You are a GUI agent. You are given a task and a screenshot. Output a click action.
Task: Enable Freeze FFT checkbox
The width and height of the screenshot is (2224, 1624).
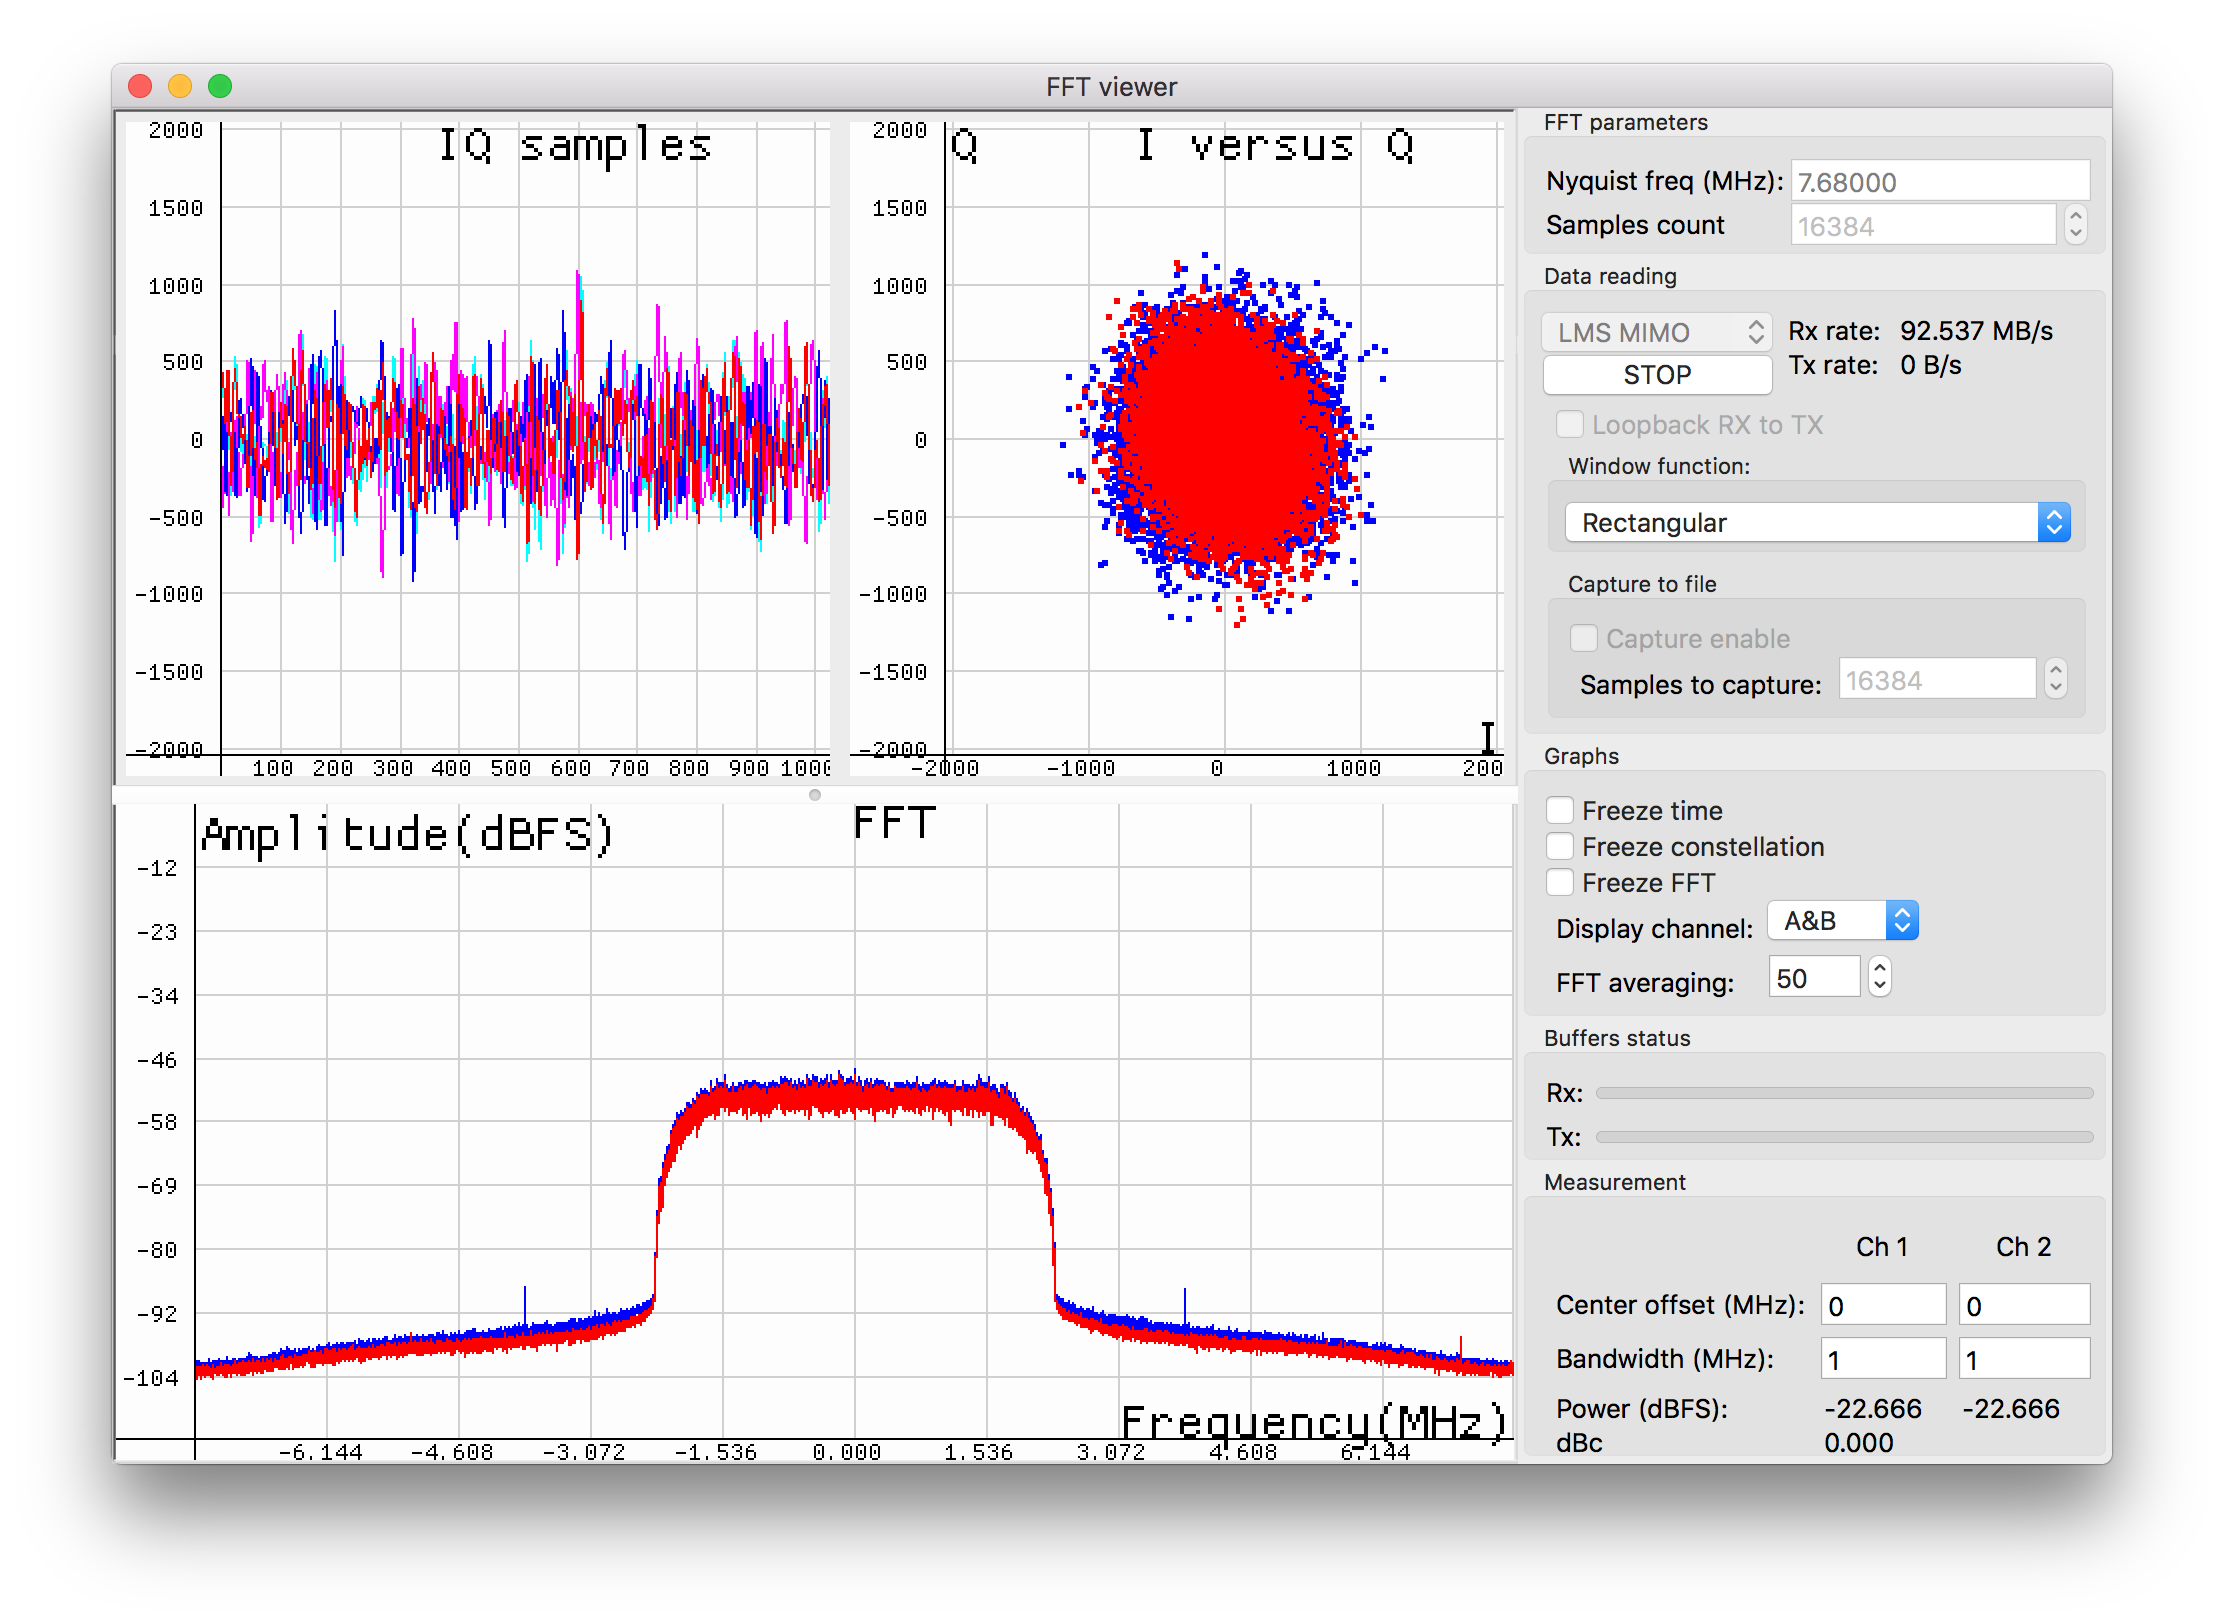[x=1560, y=882]
